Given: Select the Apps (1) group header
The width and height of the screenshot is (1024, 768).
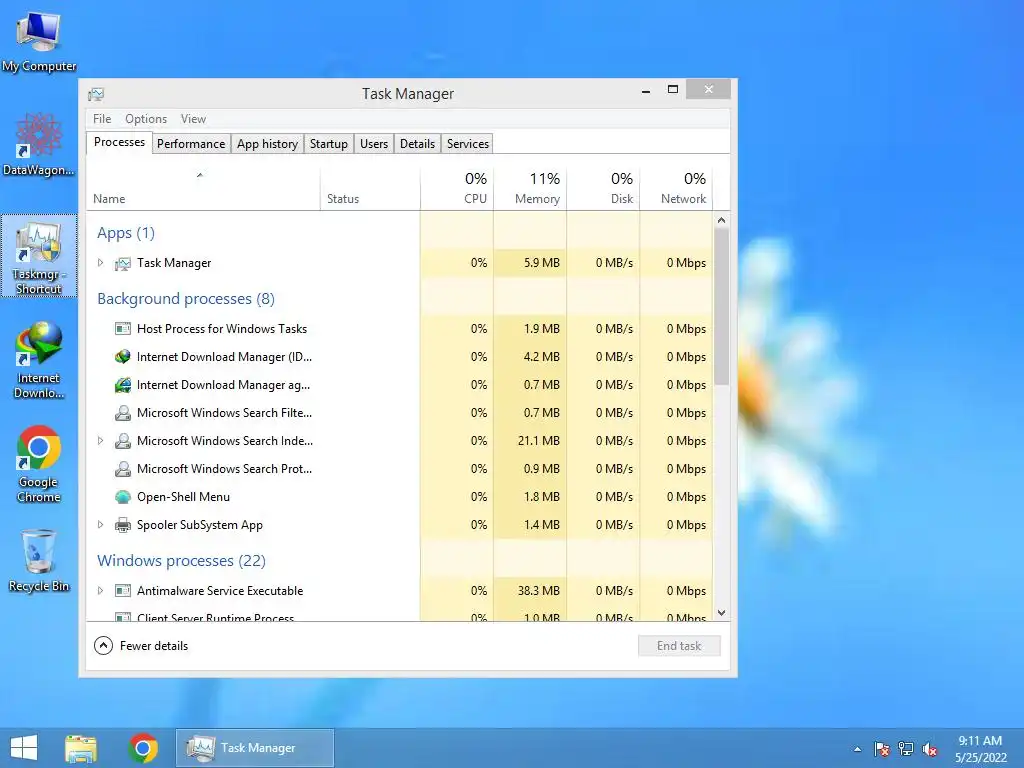Looking at the screenshot, I should coord(126,233).
